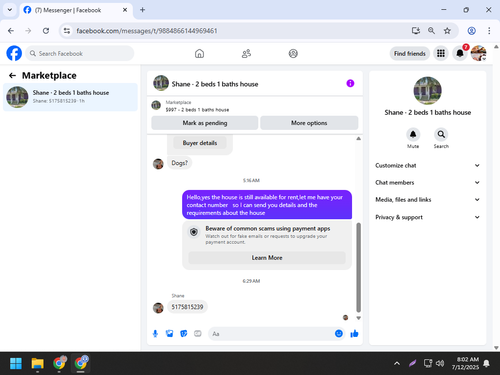The width and height of the screenshot is (500, 375).
Task: Click the browser back arrow
Action: click(11, 31)
